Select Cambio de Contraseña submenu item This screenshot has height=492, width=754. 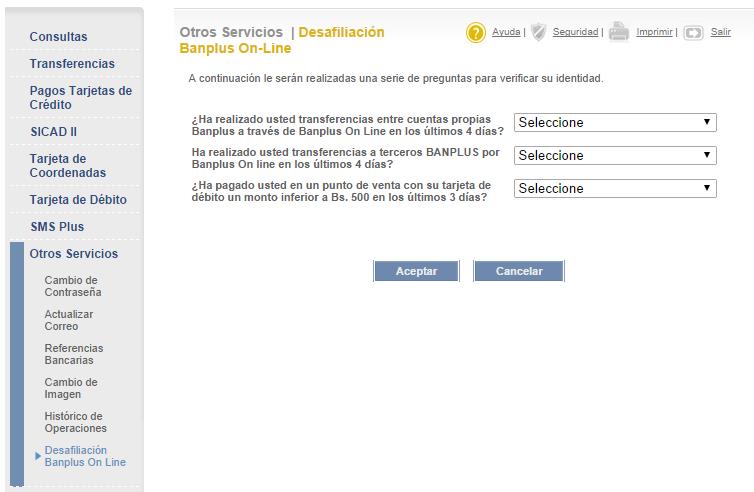[x=73, y=286]
